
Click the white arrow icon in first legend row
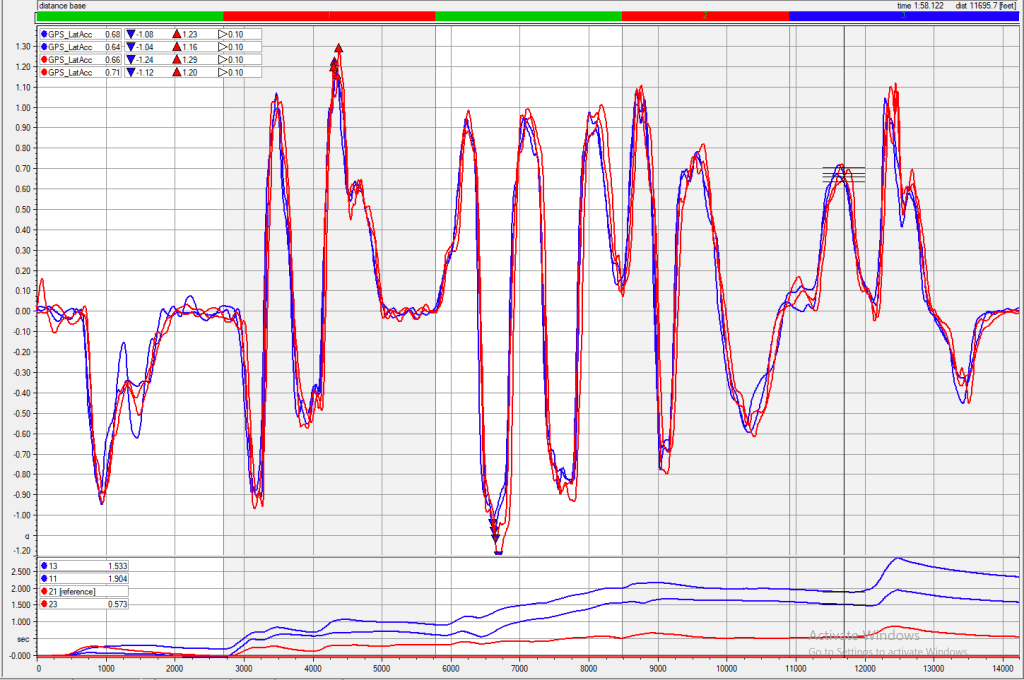click(223, 34)
